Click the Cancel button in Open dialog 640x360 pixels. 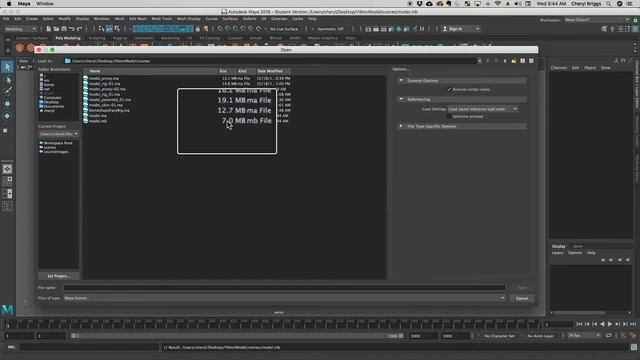522,298
